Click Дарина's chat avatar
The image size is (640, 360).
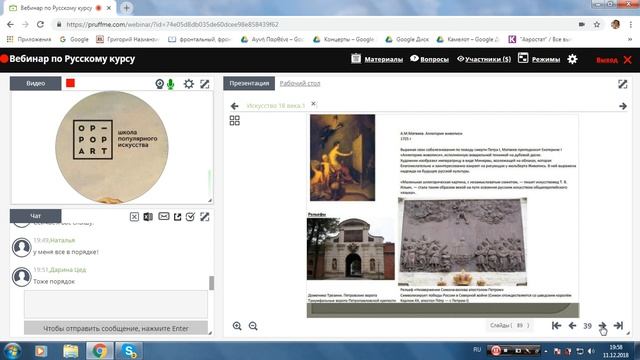coord(22,277)
